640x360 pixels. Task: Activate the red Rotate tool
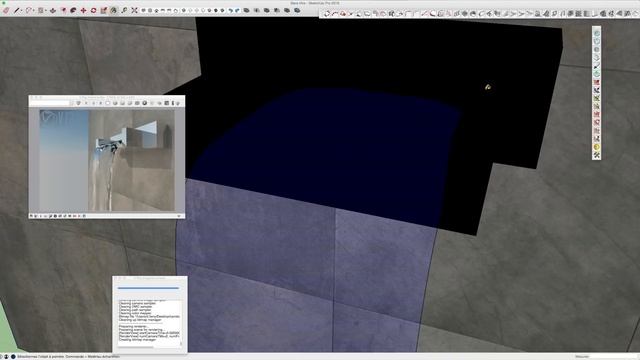click(x=93, y=10)
